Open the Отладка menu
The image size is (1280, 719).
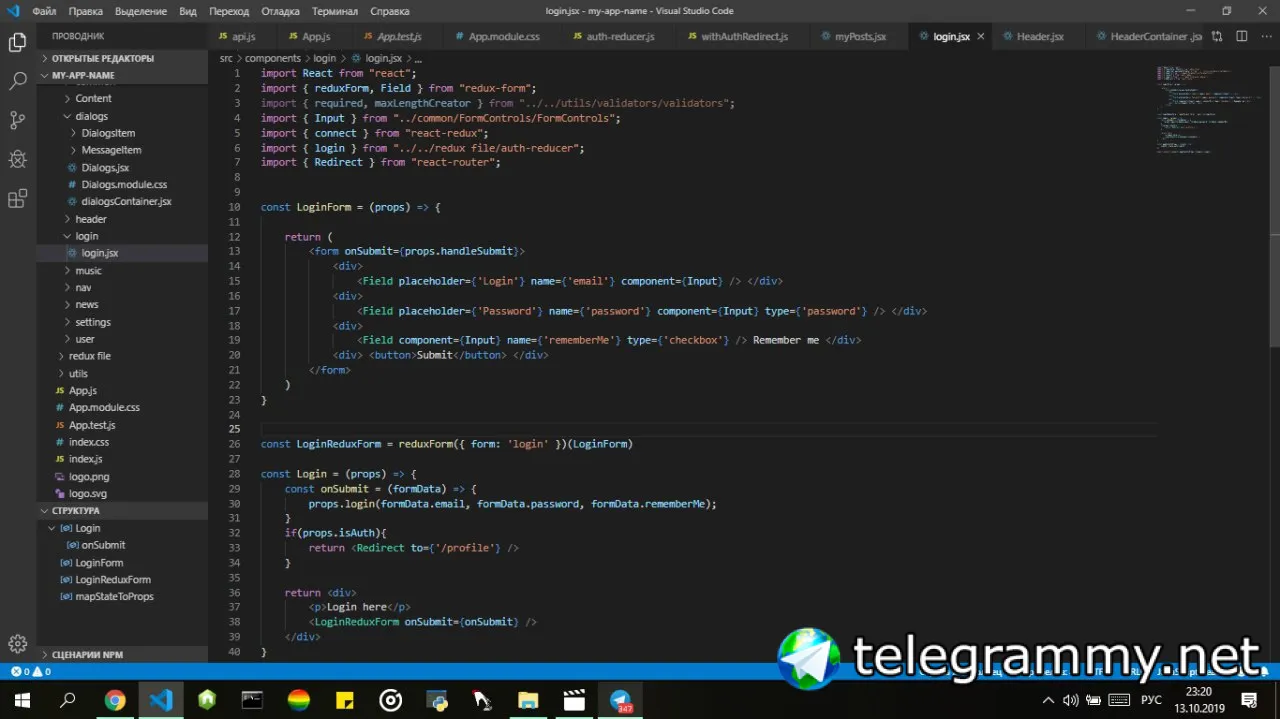280,11
